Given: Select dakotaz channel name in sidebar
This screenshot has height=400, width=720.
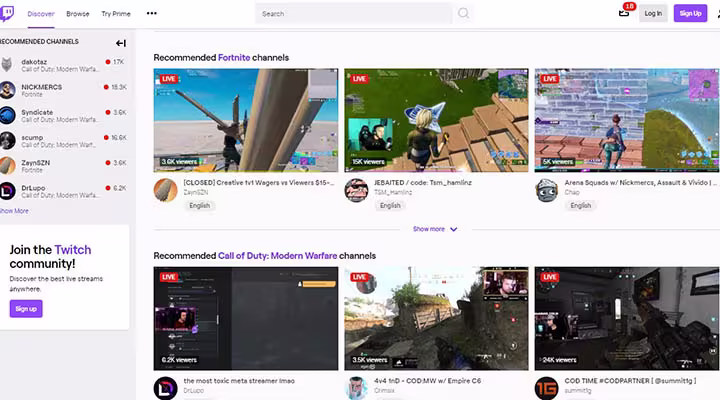Looking at the screenshot, I should point(34,62).
